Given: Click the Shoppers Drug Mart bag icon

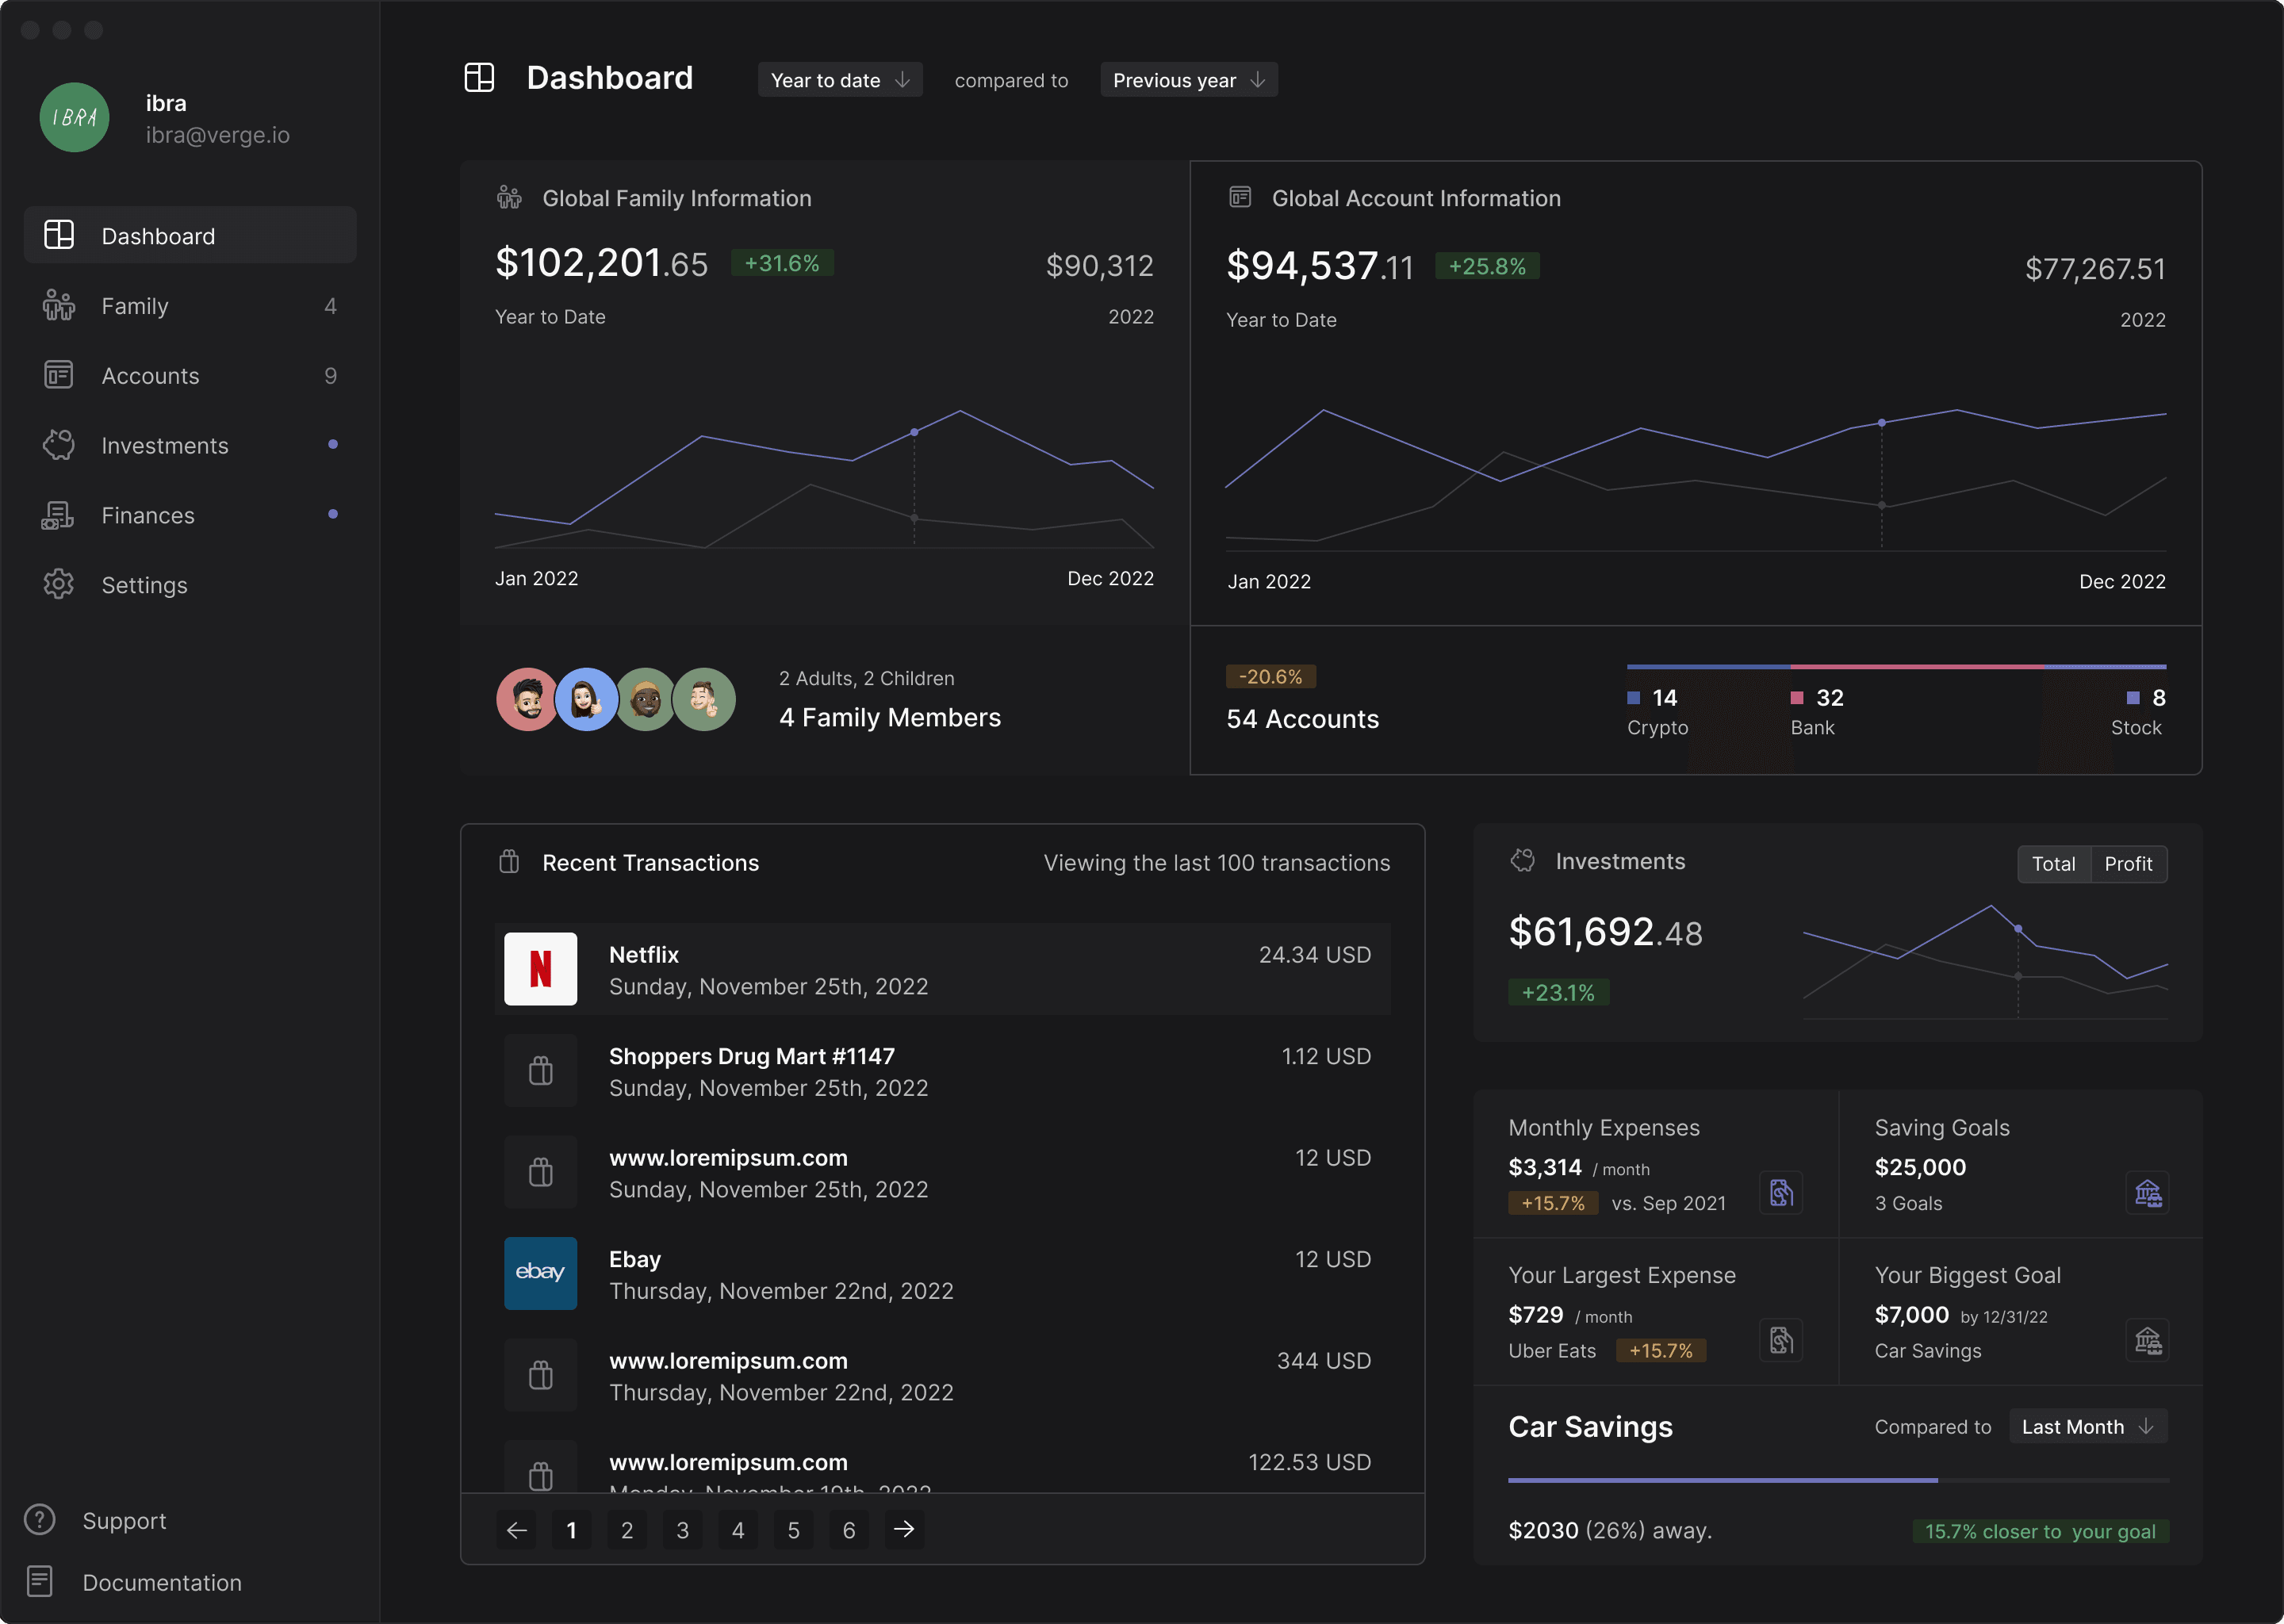Looking at the screenshot, I should (x=540, y=1070).
